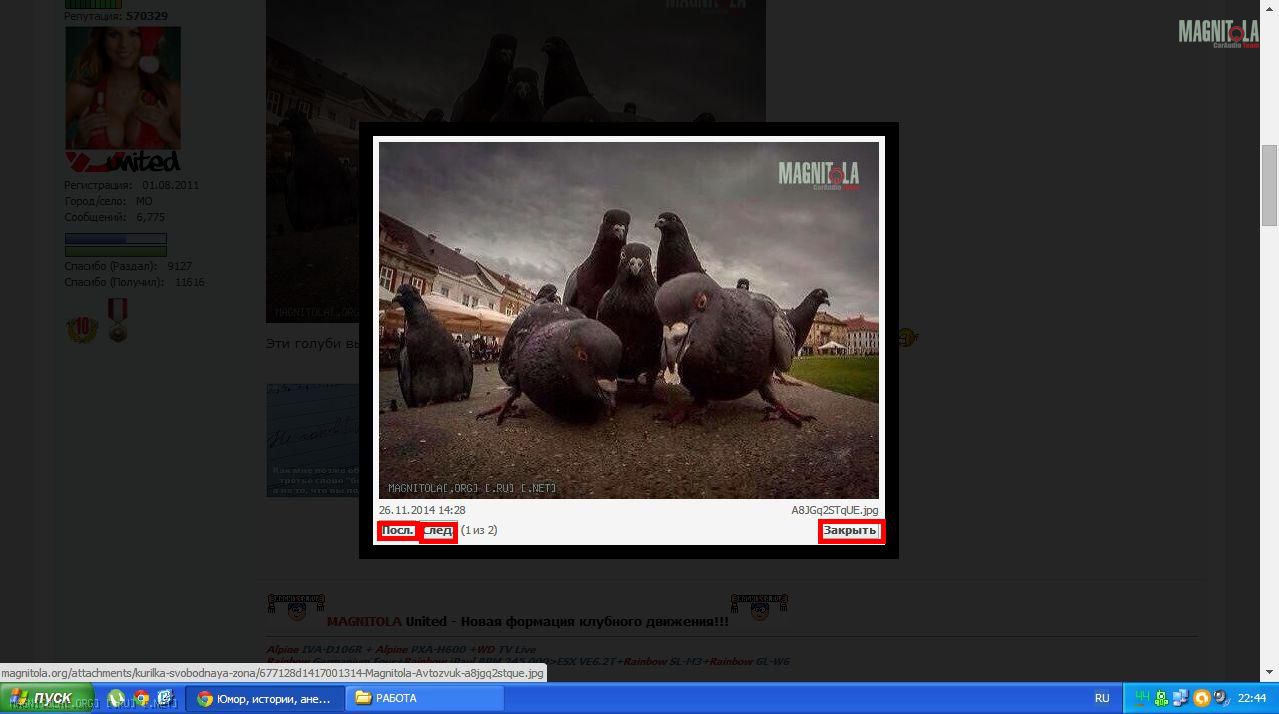Click the Регистрация 01.08.2011 line
Viewport: 1279px width, 714px height.
131,185
